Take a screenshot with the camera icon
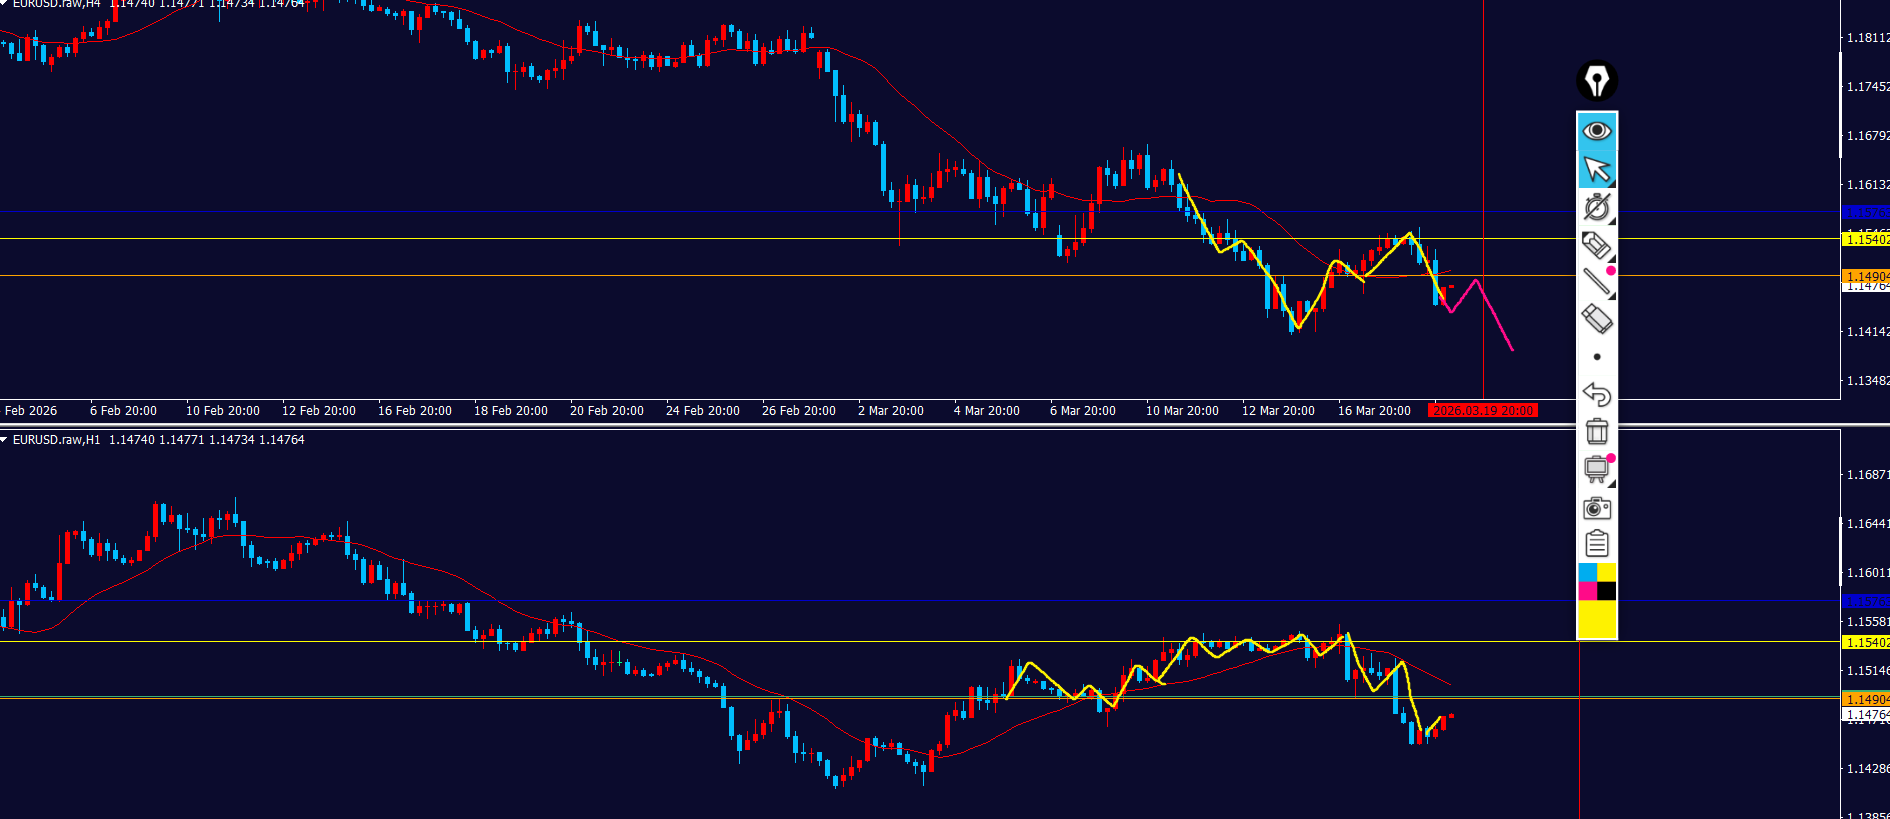The width and height of the screenshot is (1890, 819). [x=1597, y=508]
